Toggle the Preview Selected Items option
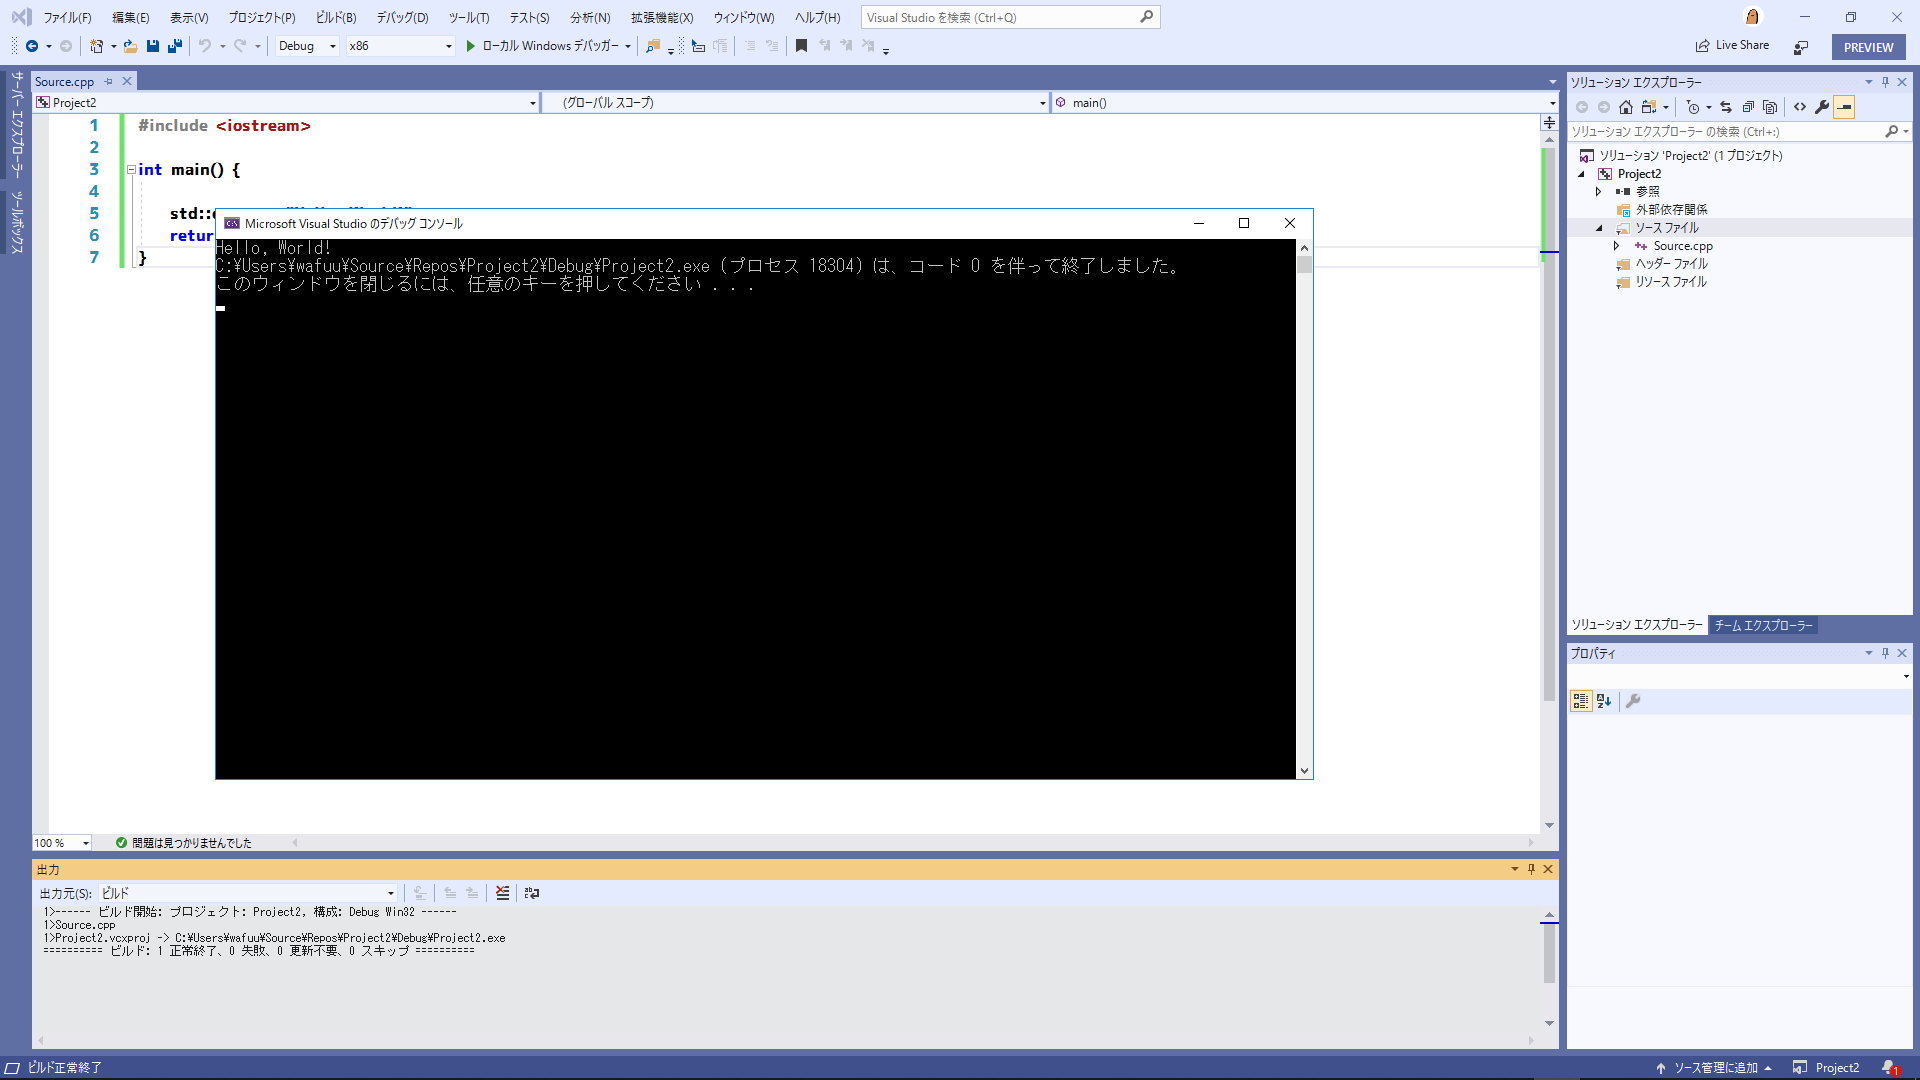Viewport: 1920px width, 1080px height. point(1845,107)
